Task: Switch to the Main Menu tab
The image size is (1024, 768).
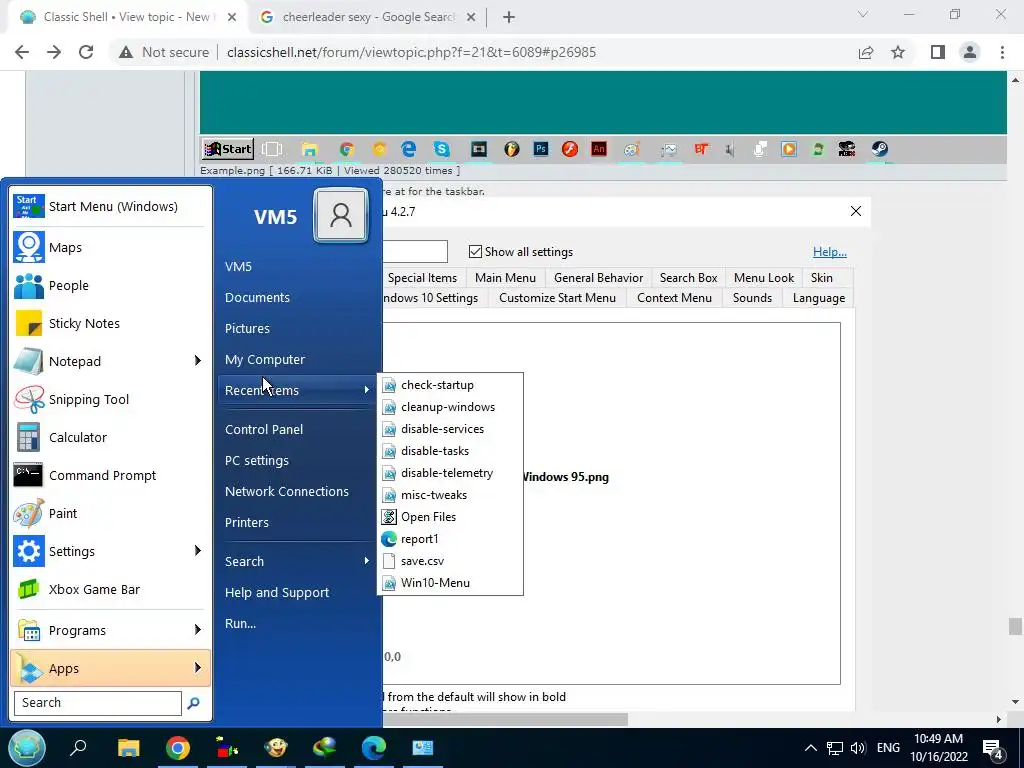Action: (x=505, y=278)
